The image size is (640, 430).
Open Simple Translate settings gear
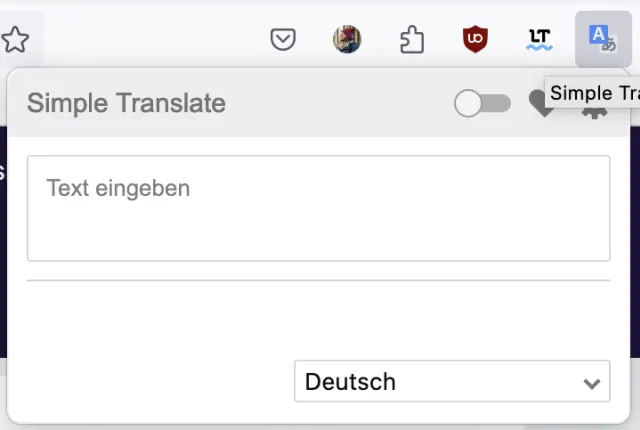595,110
